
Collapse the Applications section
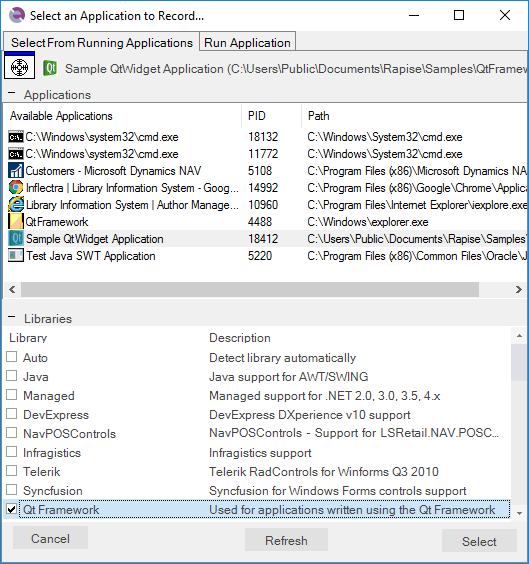point(12,93)
